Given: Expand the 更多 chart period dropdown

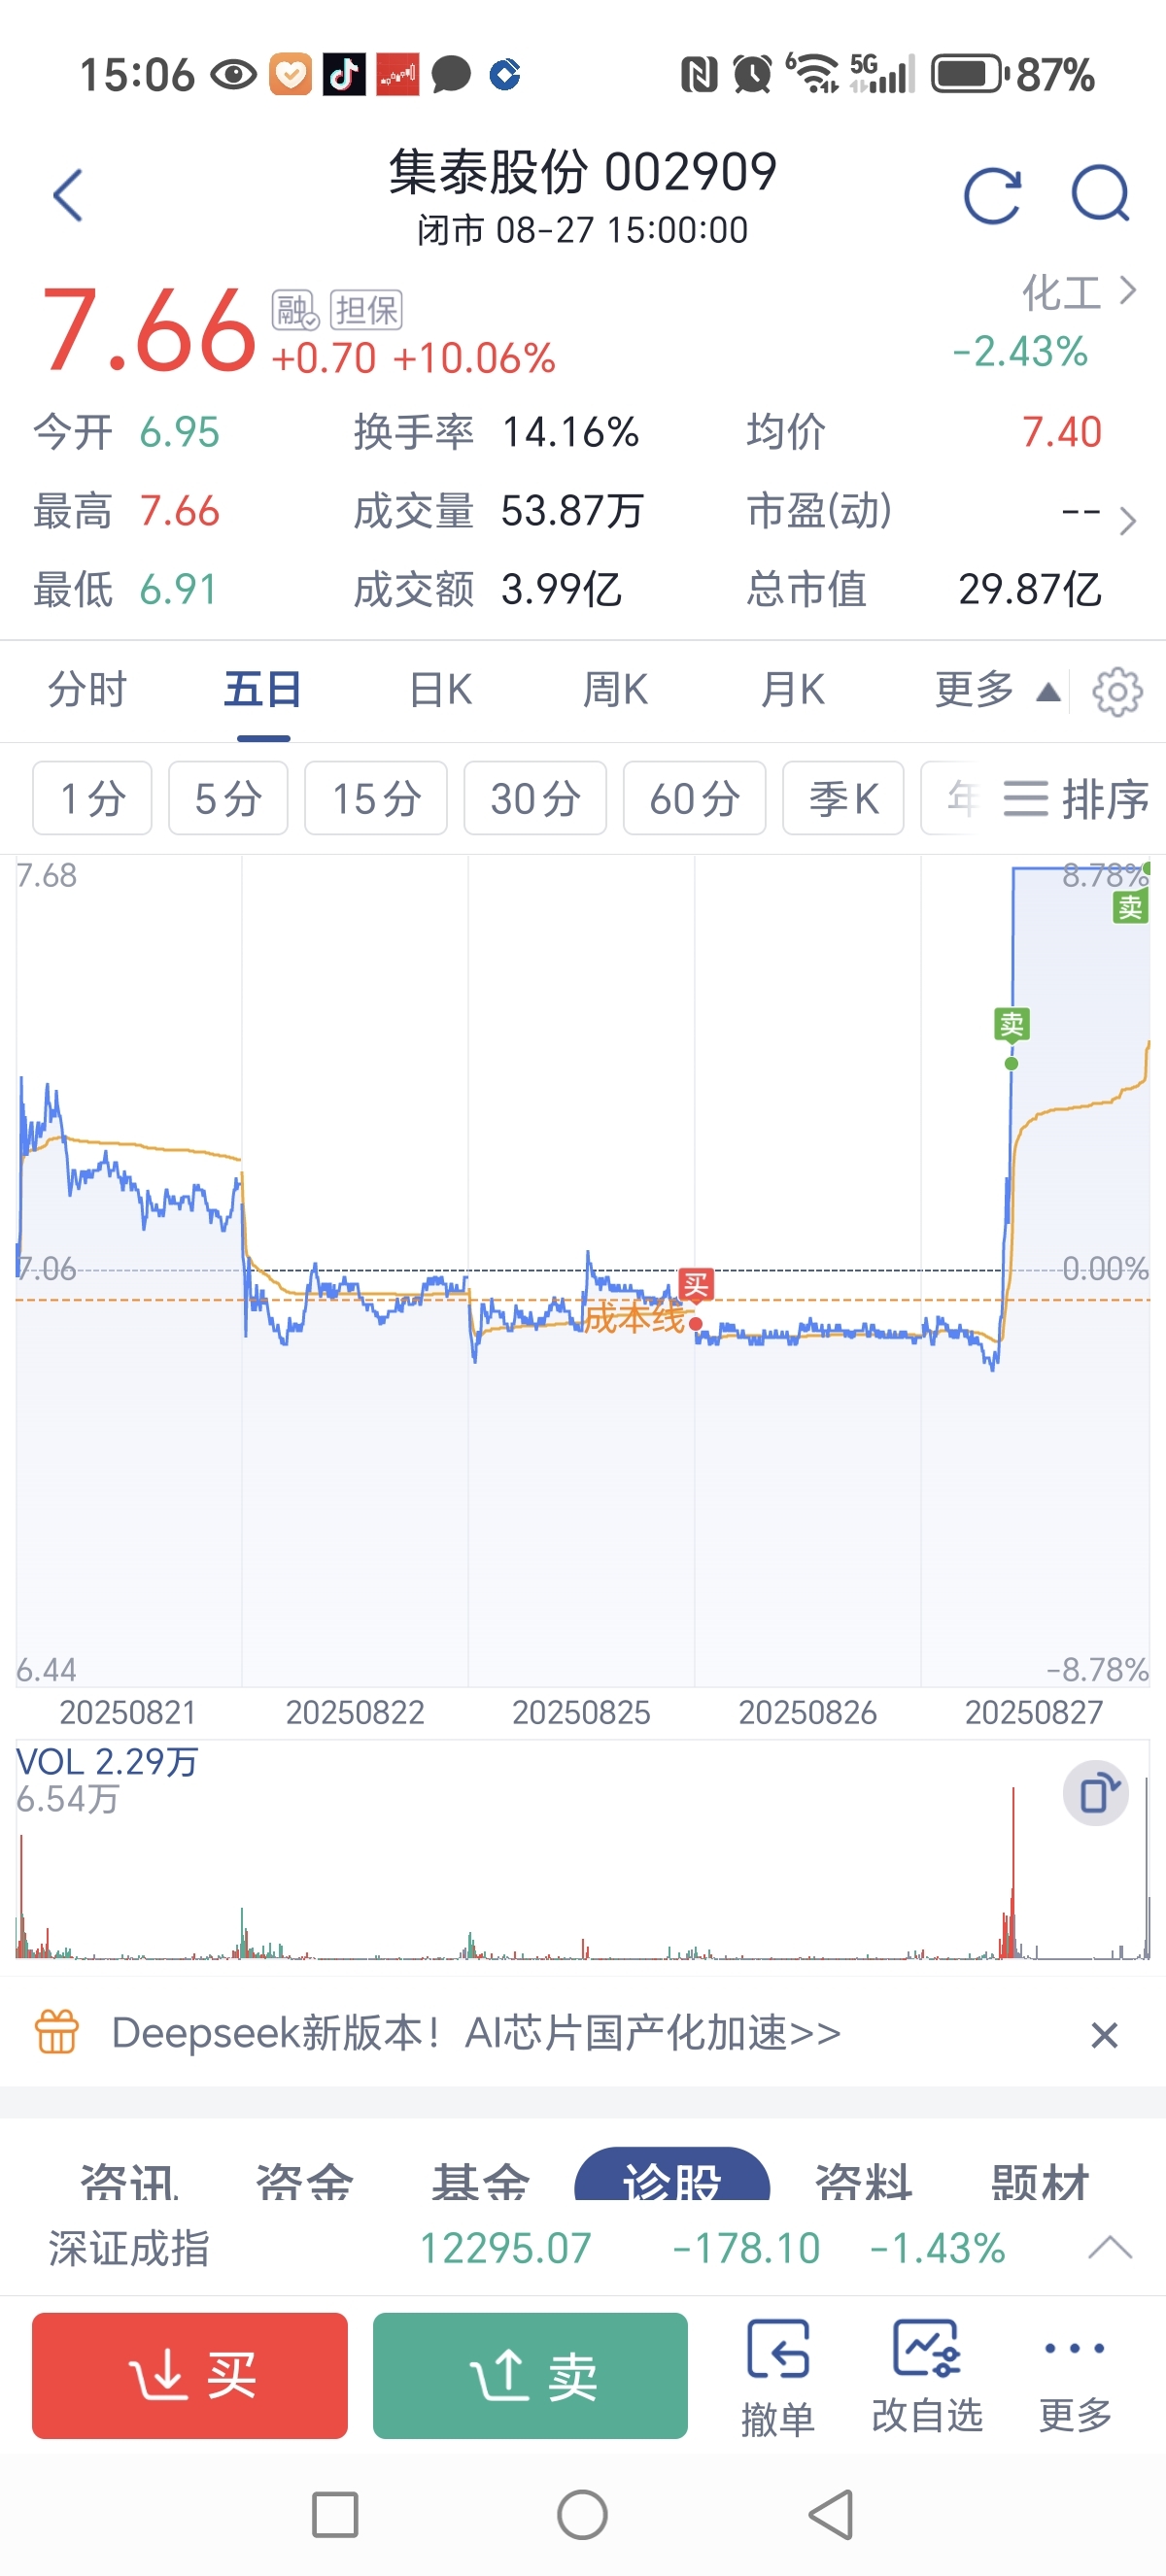Looking at the screenshot, I should (996, 690).
